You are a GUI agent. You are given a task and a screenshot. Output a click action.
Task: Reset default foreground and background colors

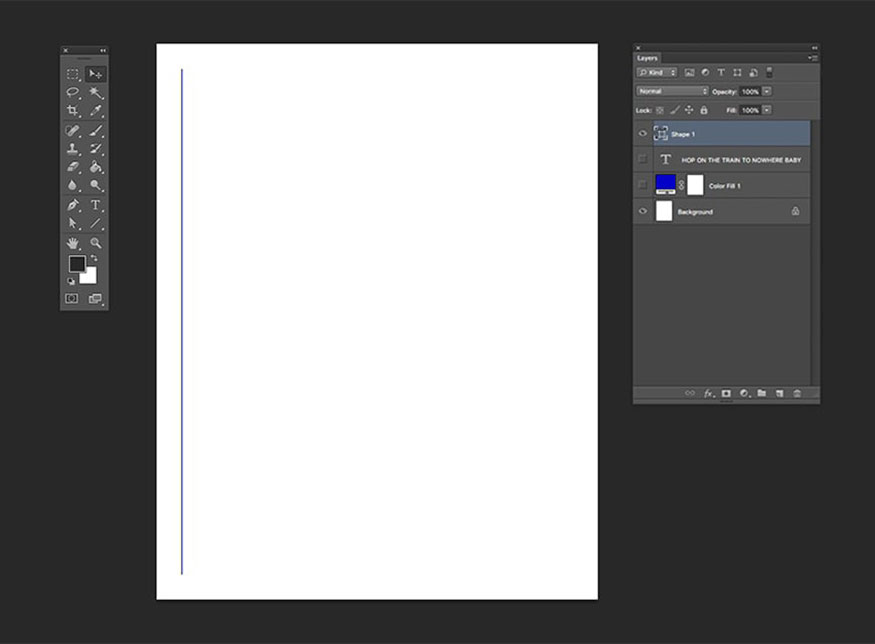point(71,281)
